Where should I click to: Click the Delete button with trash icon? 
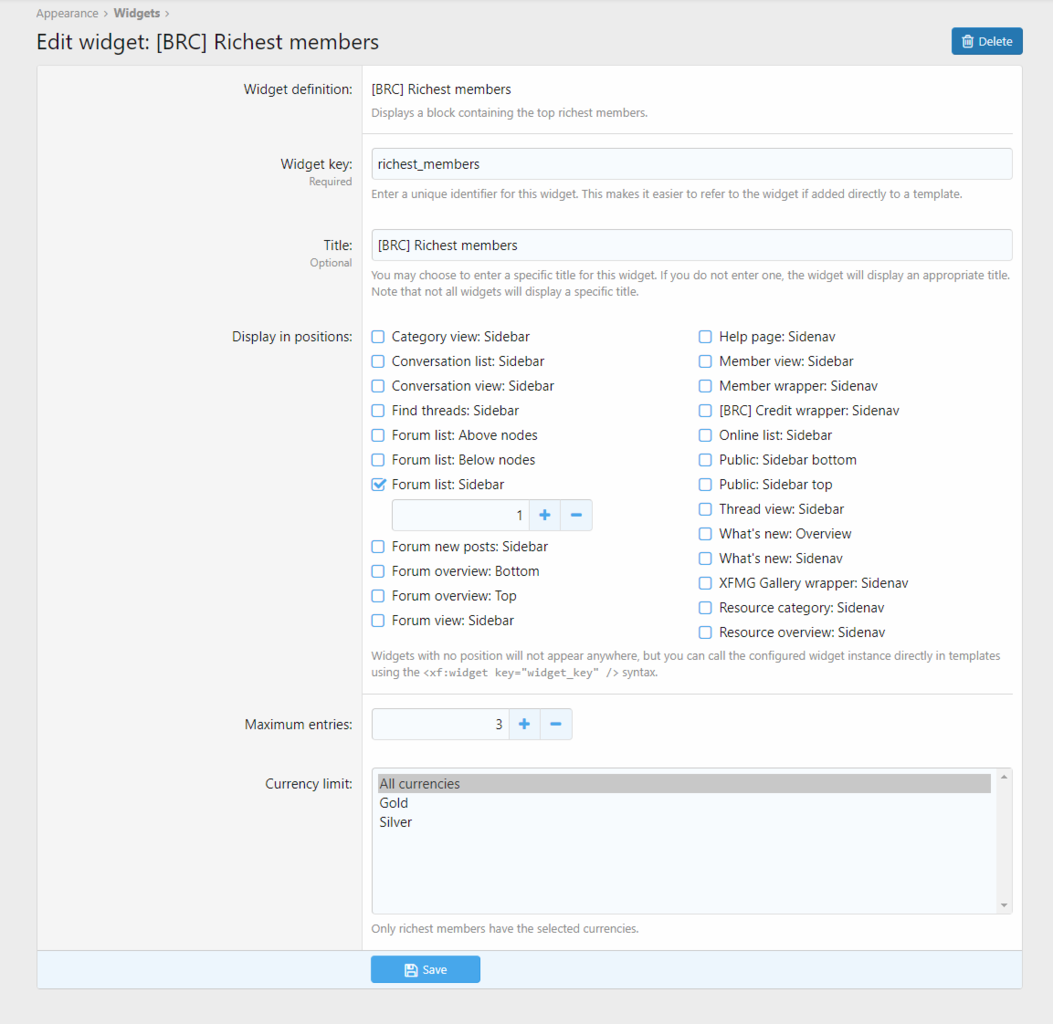point(986,41)
